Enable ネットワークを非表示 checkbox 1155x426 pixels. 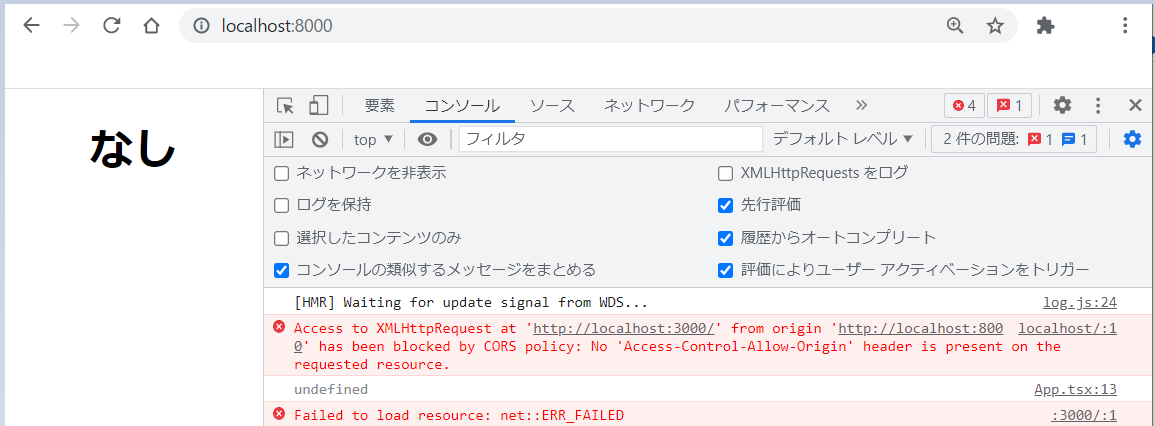(281, 174)
